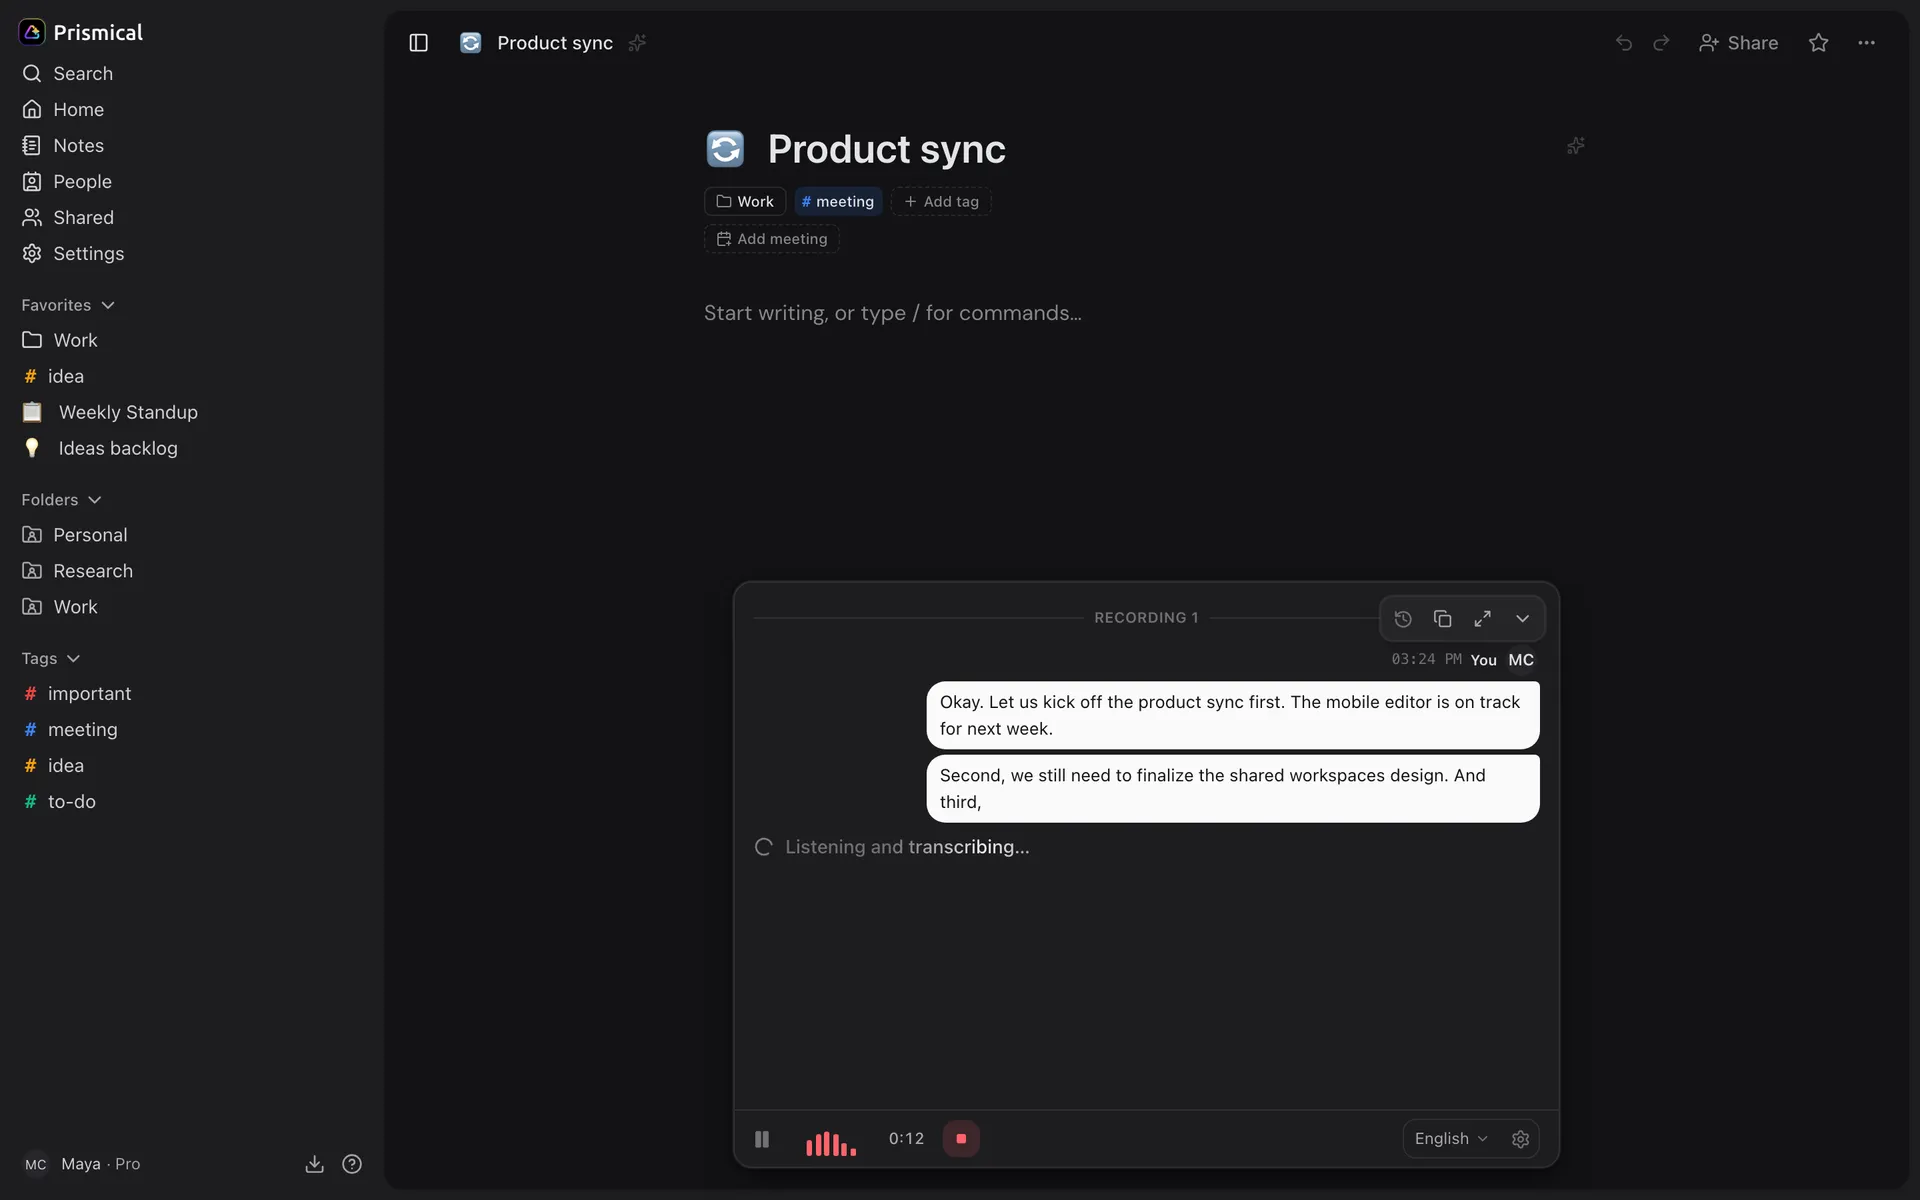Click the download icon in the sidebar footer
Viewport: 1920px width, 1200px height.
tap(314, 1164)
